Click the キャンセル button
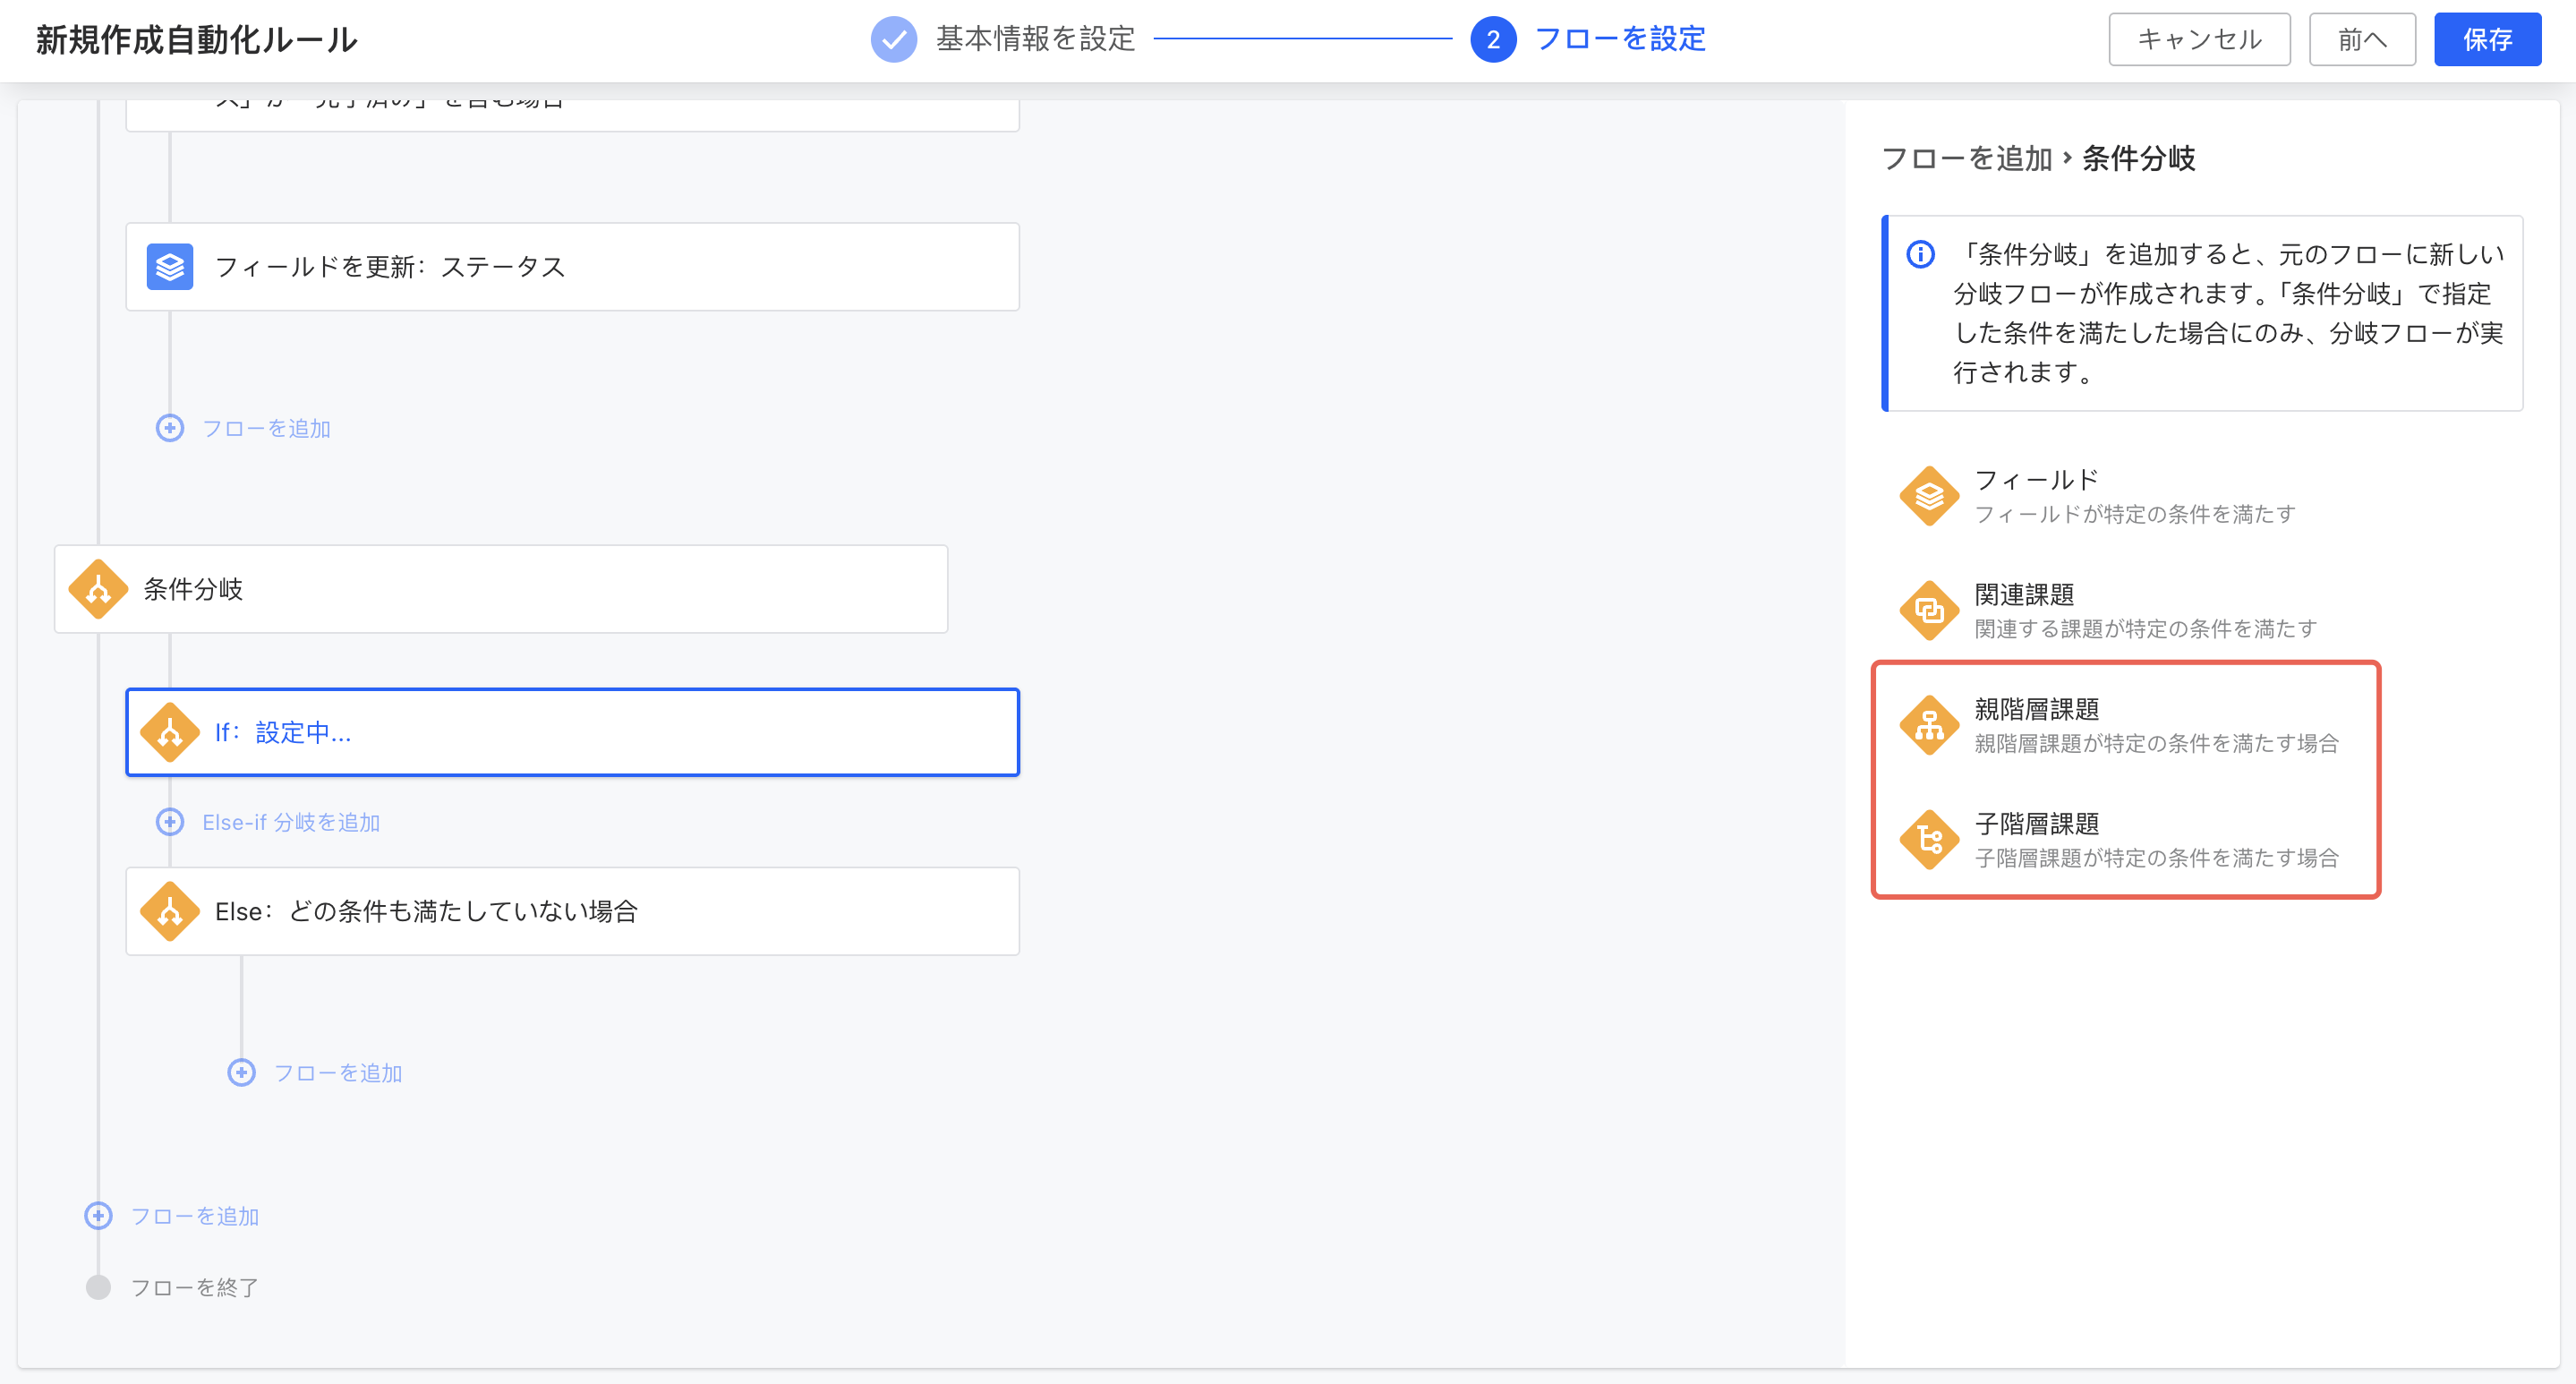2576x1384 pixels. tap(2199, 39)
